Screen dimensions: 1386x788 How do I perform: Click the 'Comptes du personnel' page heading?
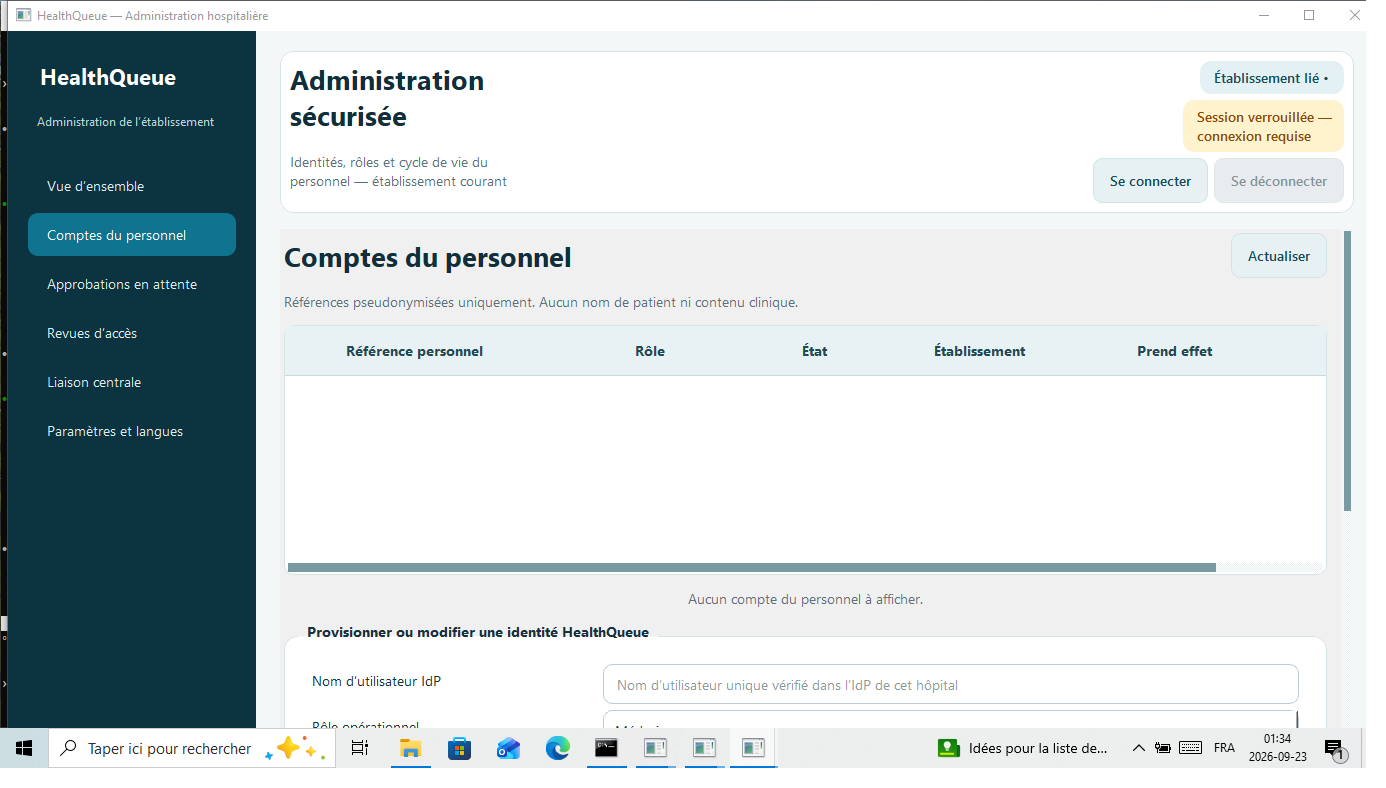pyautogui.click(x=428, y=258)
